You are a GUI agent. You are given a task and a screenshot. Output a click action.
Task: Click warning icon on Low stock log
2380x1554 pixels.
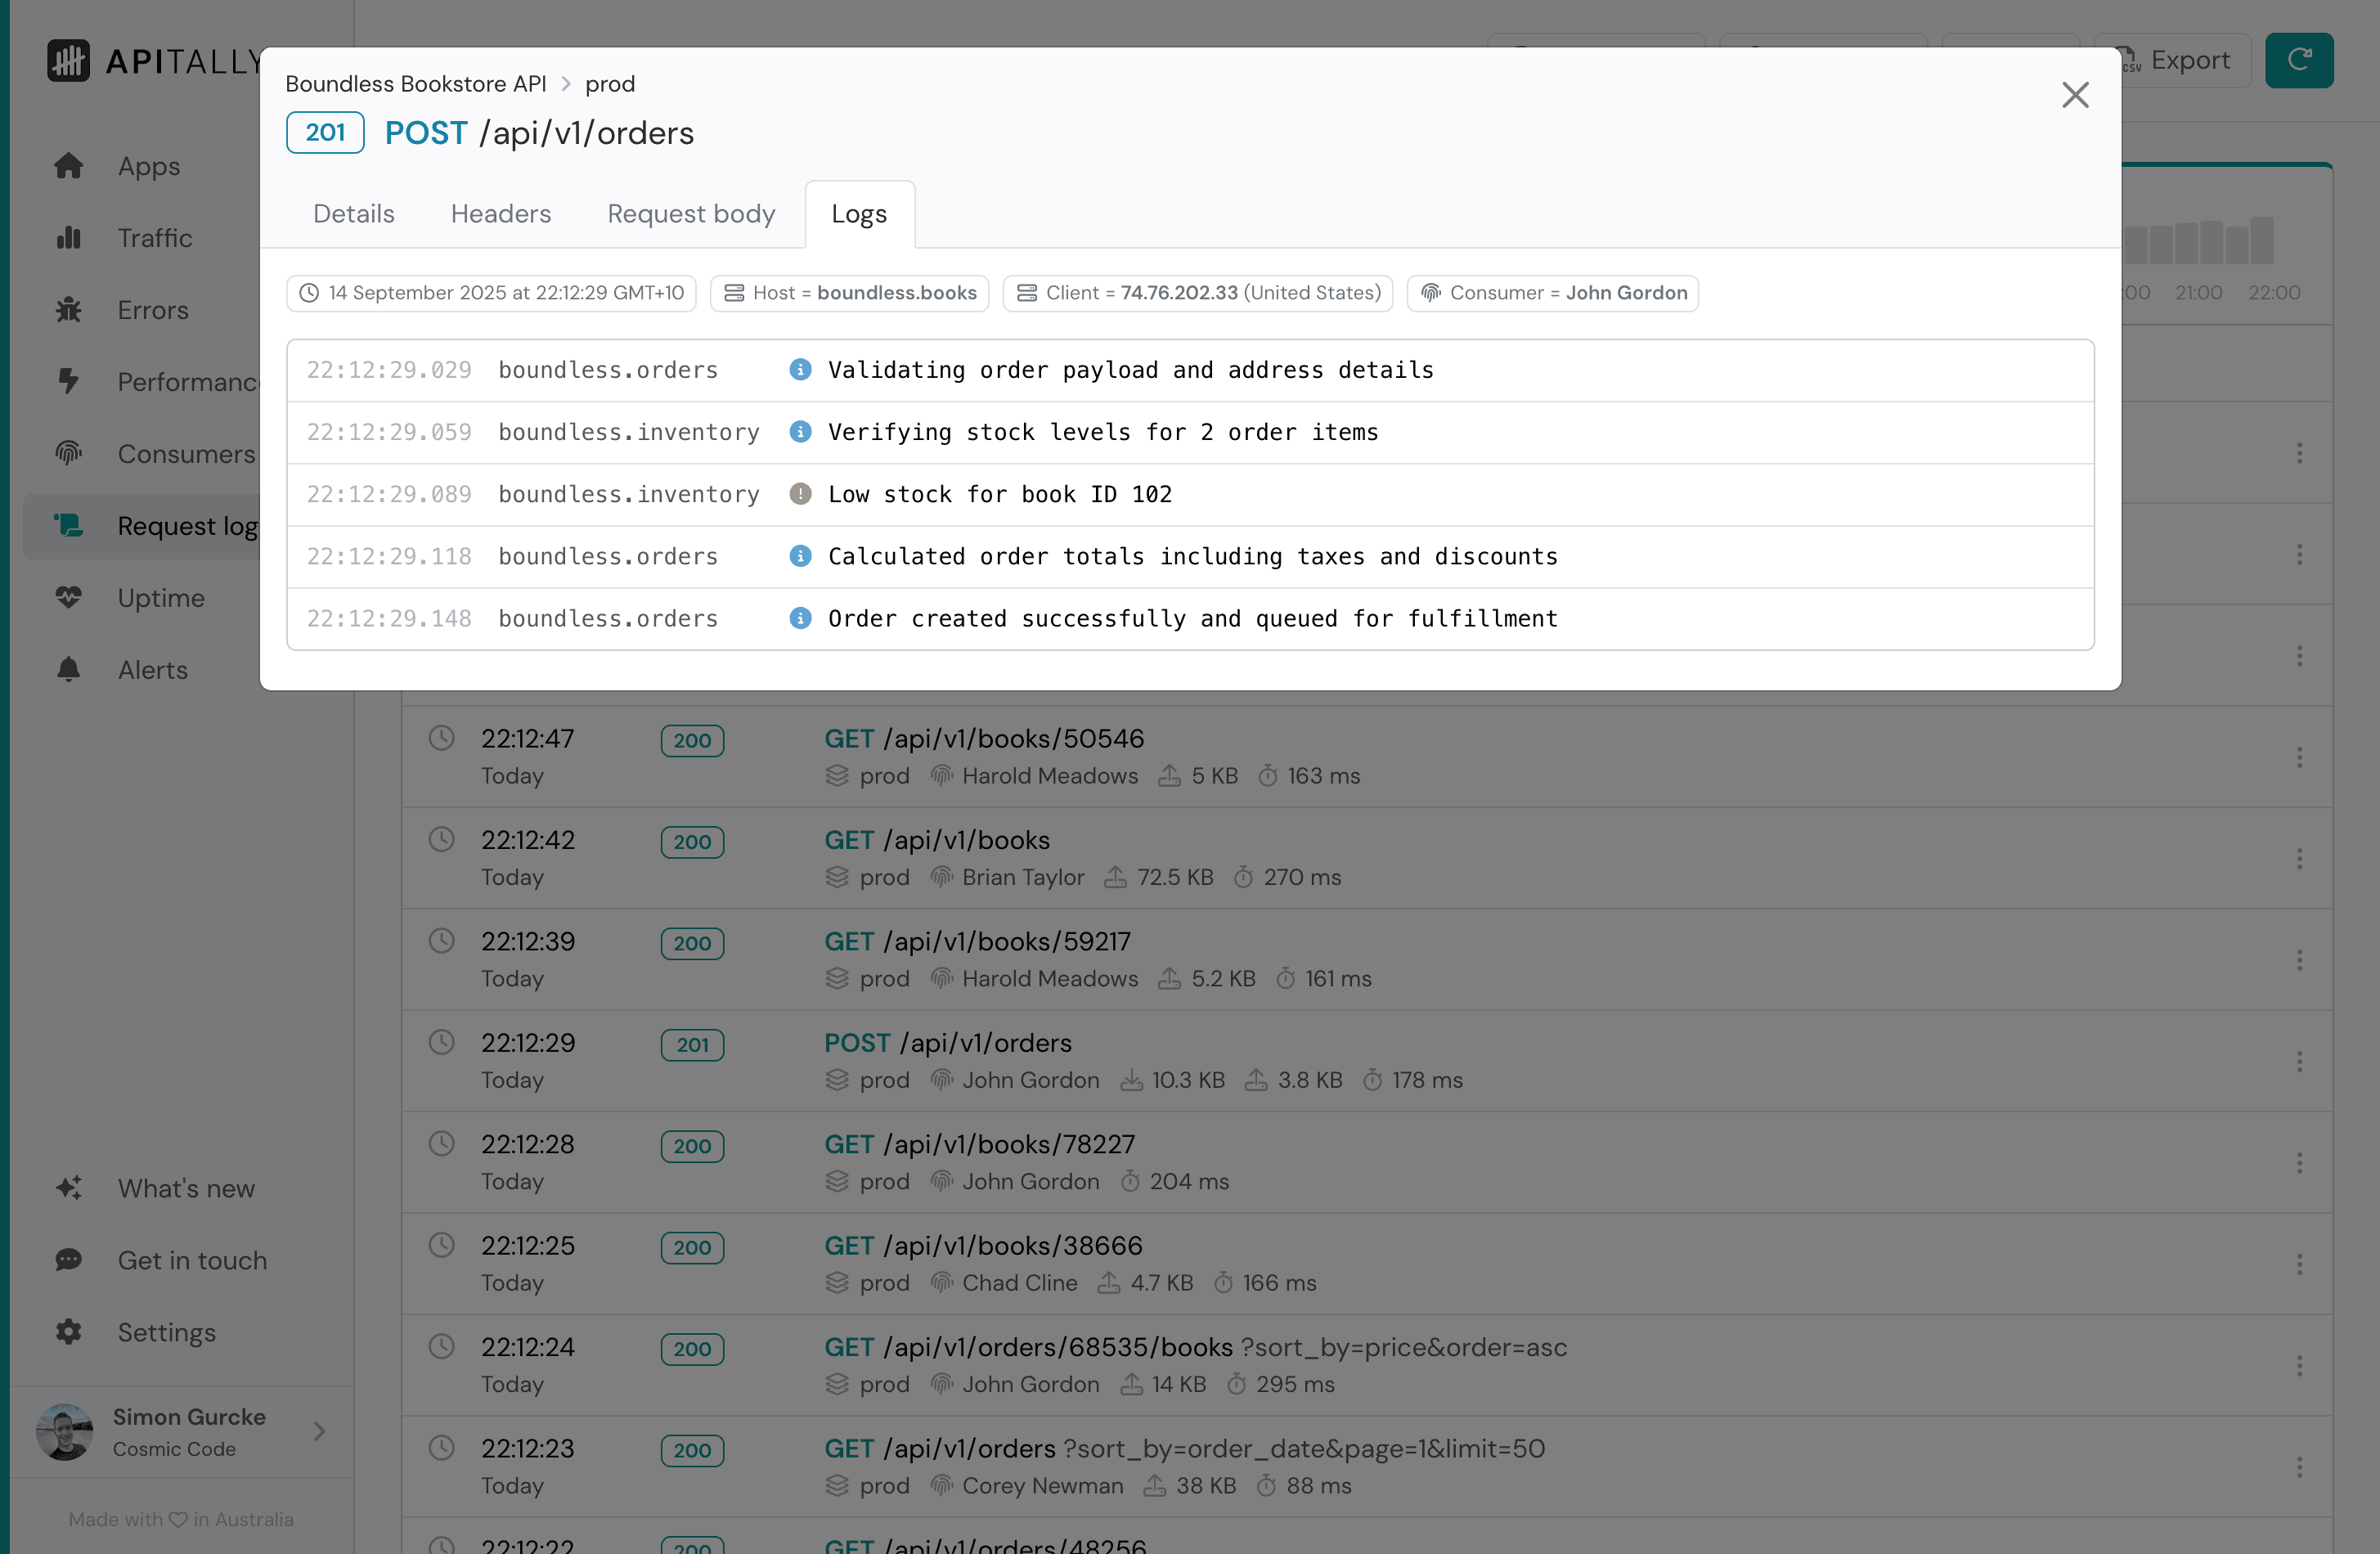click(800, 494)
